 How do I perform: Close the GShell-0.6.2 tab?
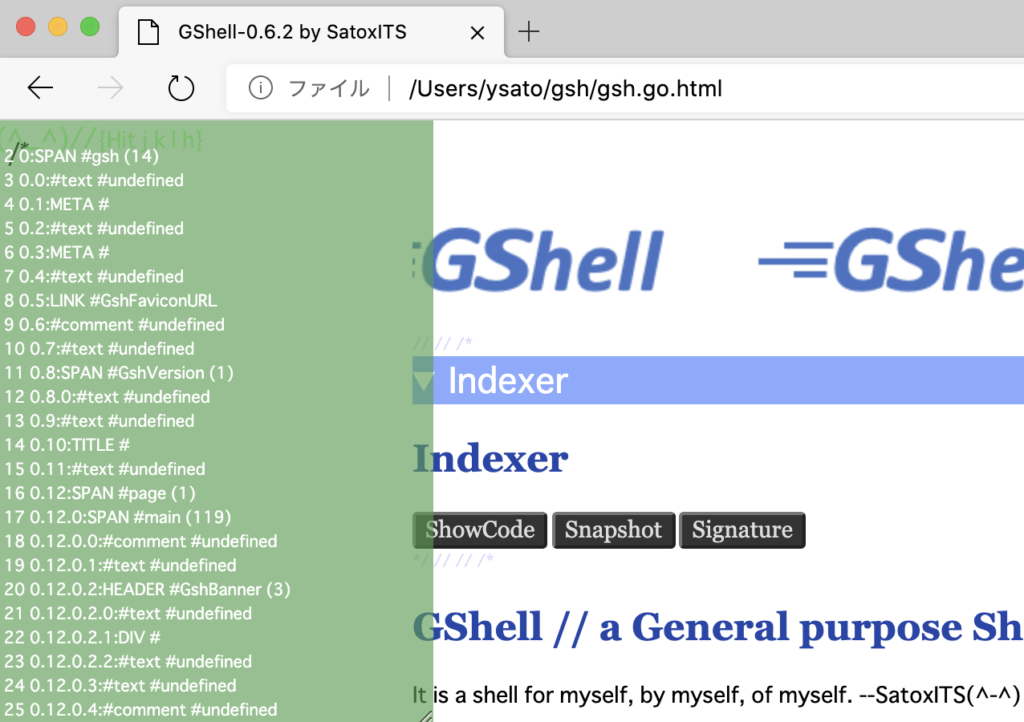tap(477, 32)
